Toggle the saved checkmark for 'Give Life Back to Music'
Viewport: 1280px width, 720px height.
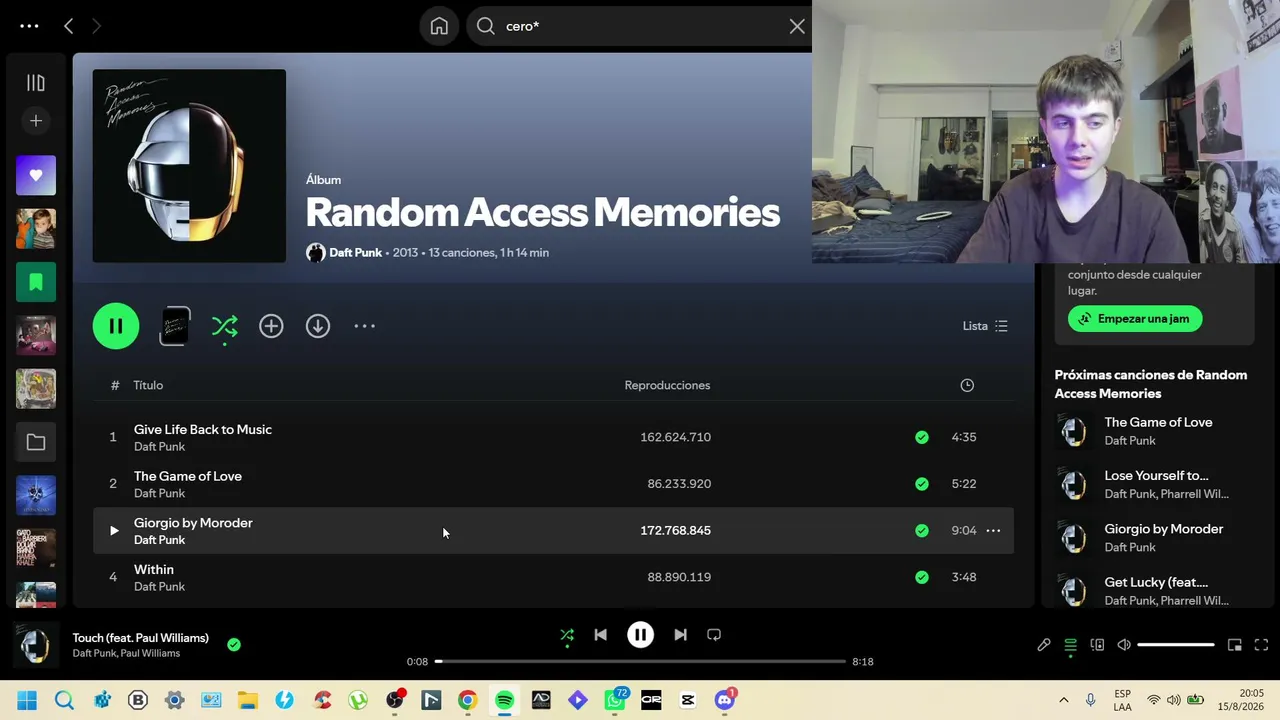(922, 437)
